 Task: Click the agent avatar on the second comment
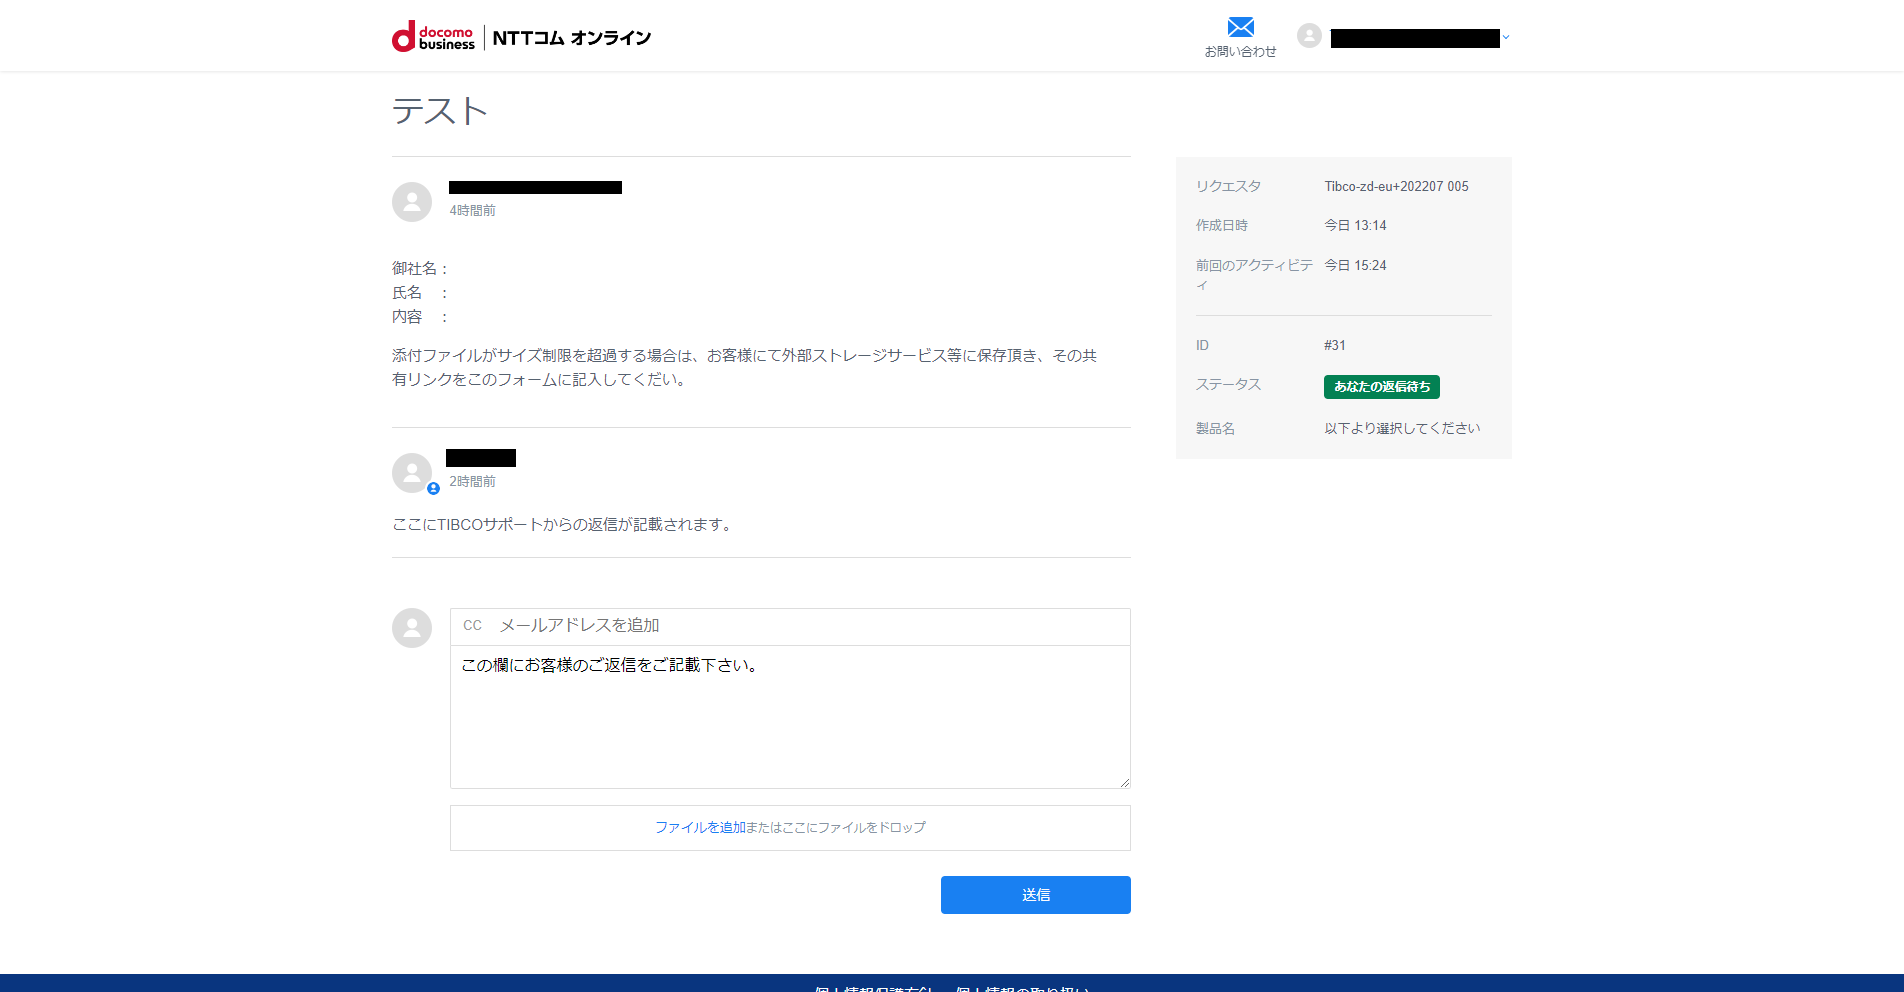click(x=411, y=471)
